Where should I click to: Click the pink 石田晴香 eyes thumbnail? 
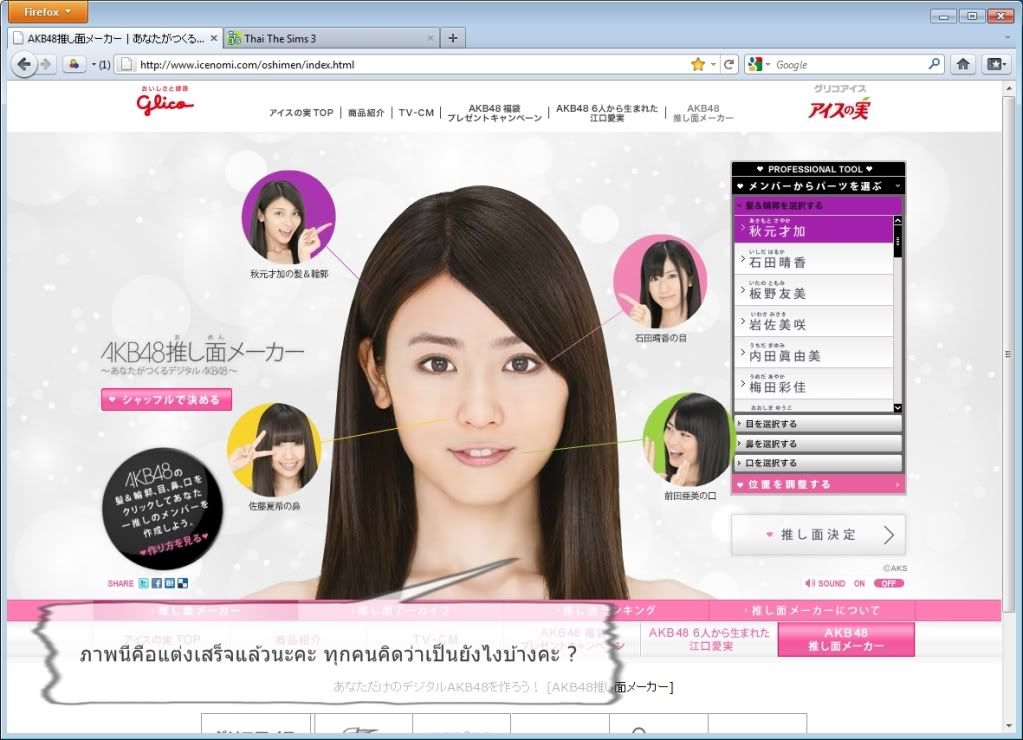click(660, 283)
